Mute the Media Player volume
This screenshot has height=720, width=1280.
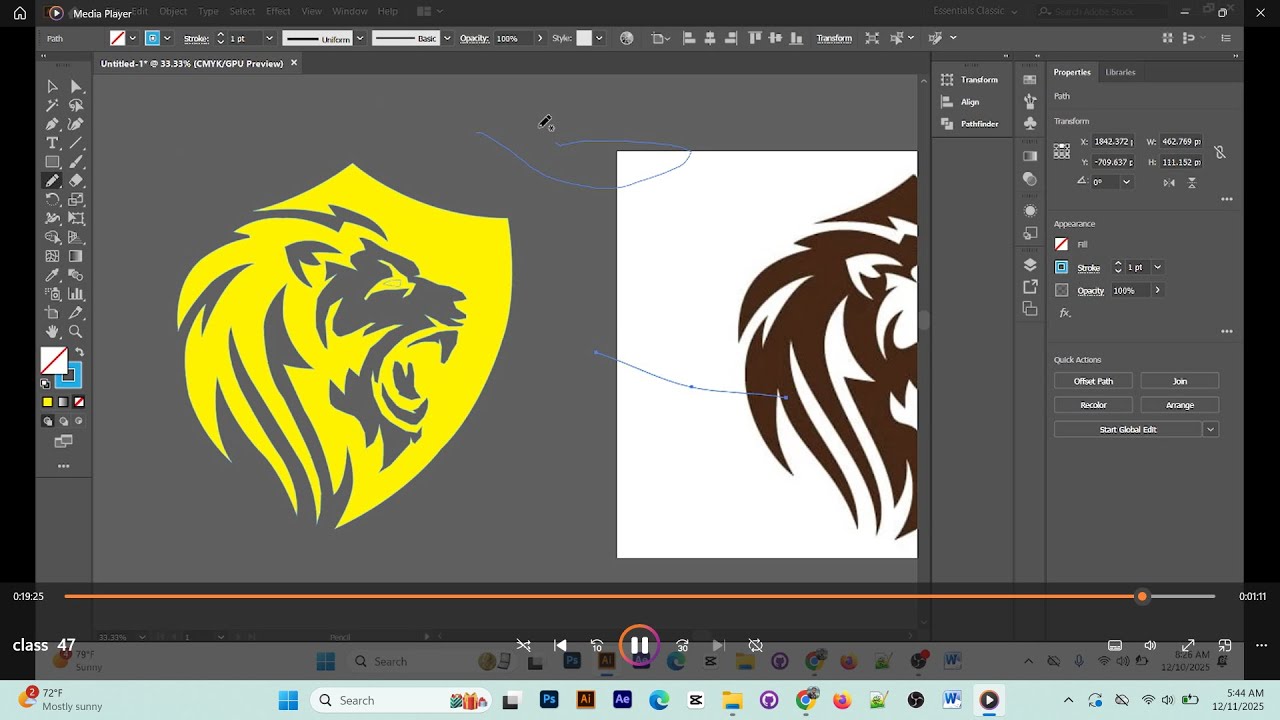point(1150,646)
